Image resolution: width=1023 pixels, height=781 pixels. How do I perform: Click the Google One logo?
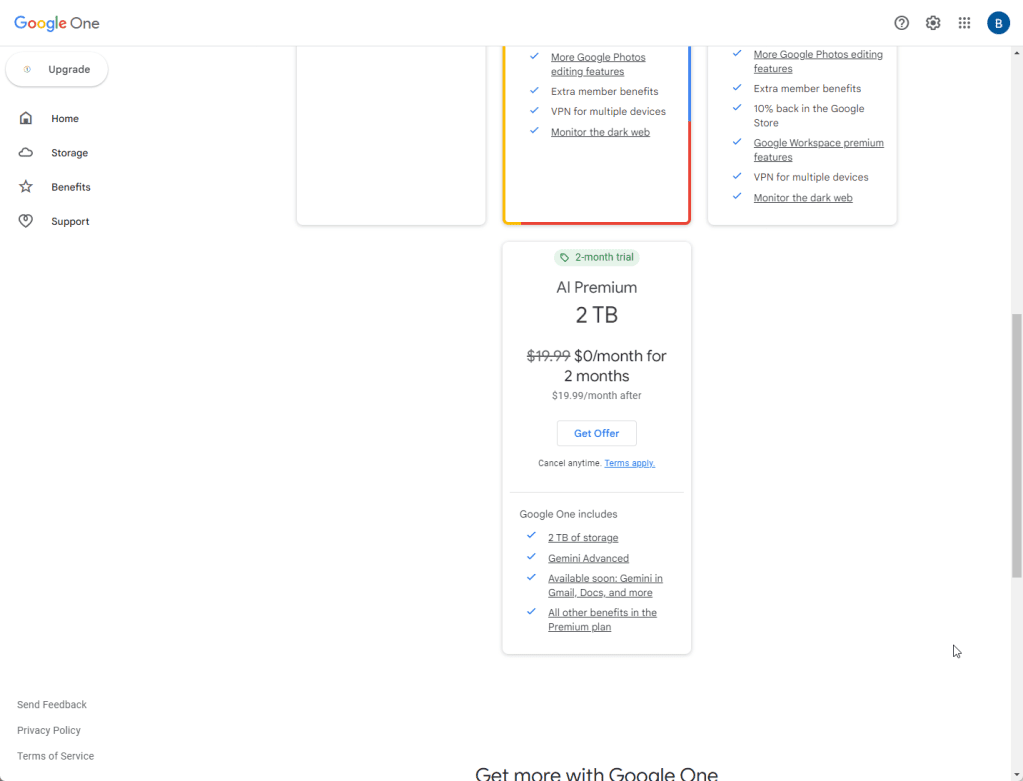click(x=57, y=23)
